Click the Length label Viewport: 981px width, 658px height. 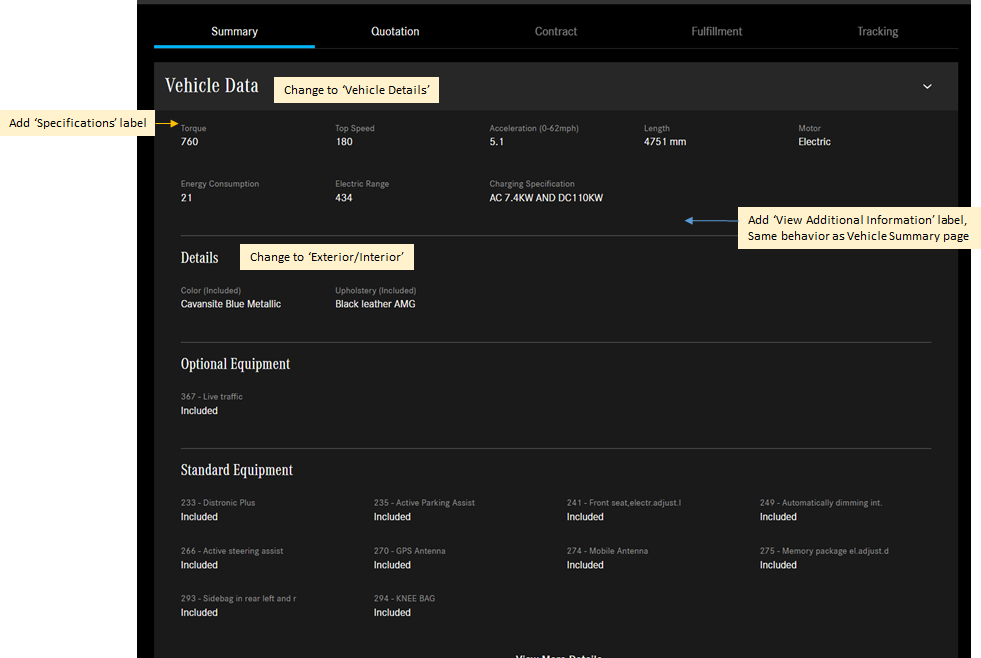(x=657, y=128)
